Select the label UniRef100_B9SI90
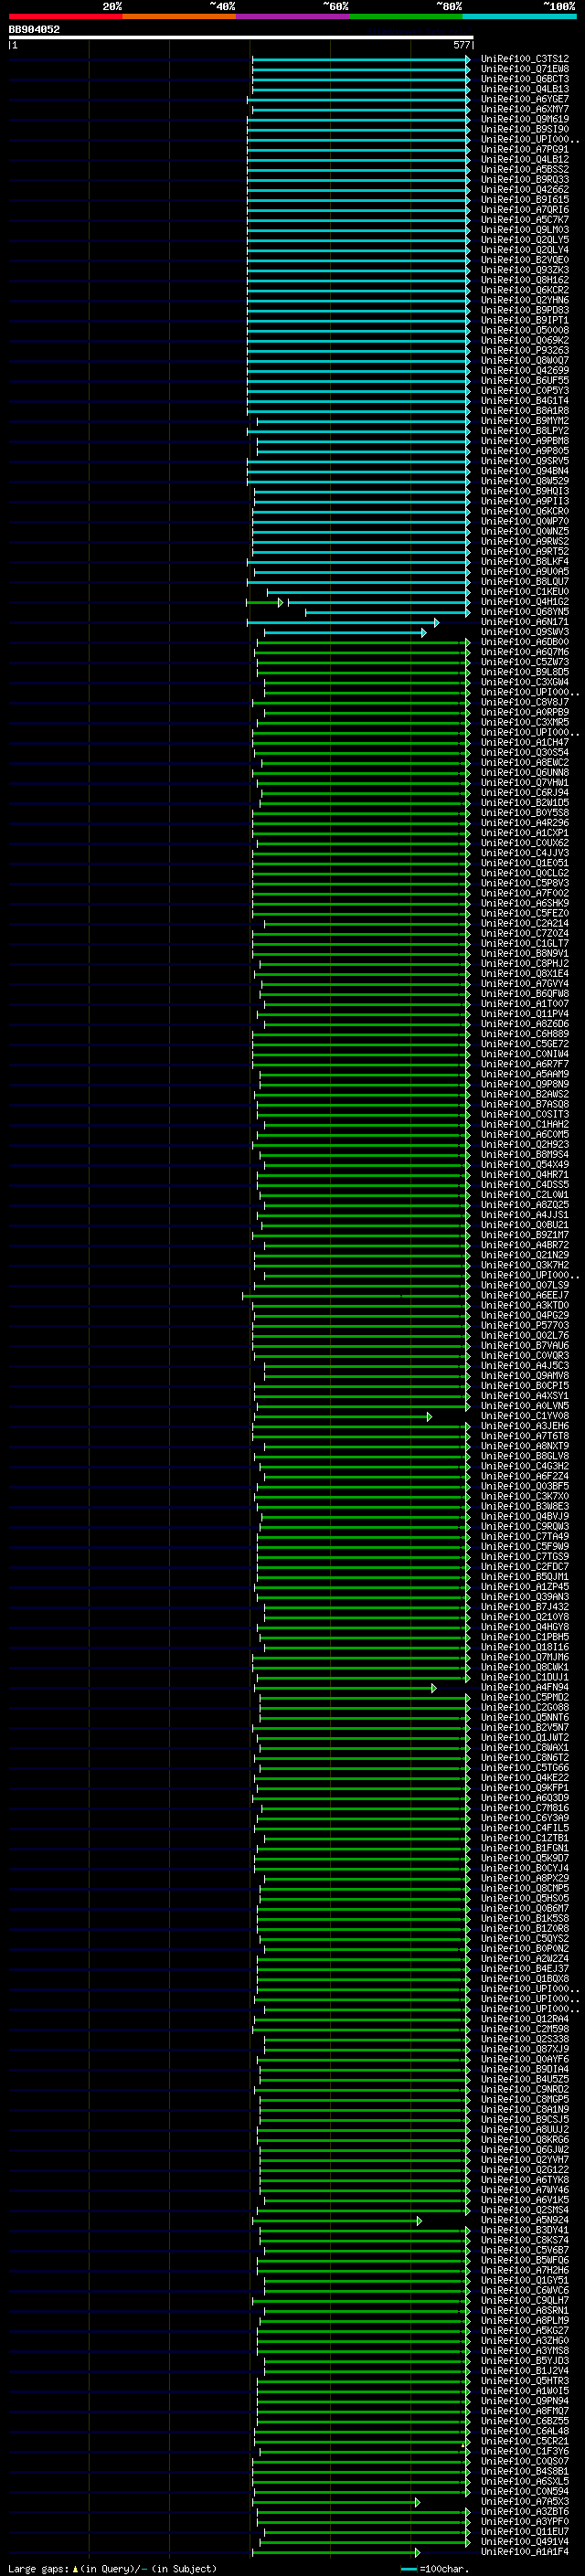Viewport: 585px width, 2576px height. 524,129
